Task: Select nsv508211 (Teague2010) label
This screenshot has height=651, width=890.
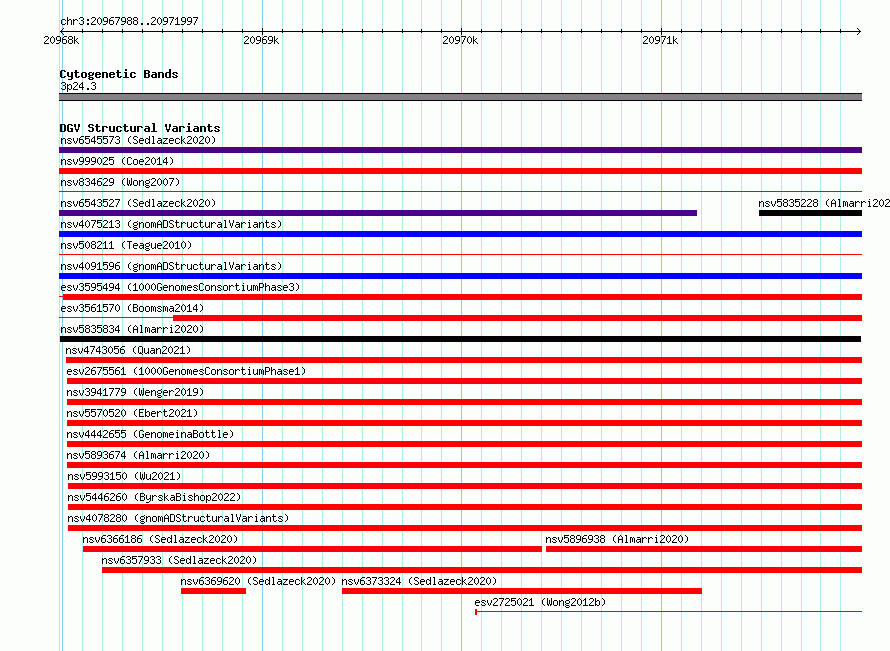Action: 126,245
